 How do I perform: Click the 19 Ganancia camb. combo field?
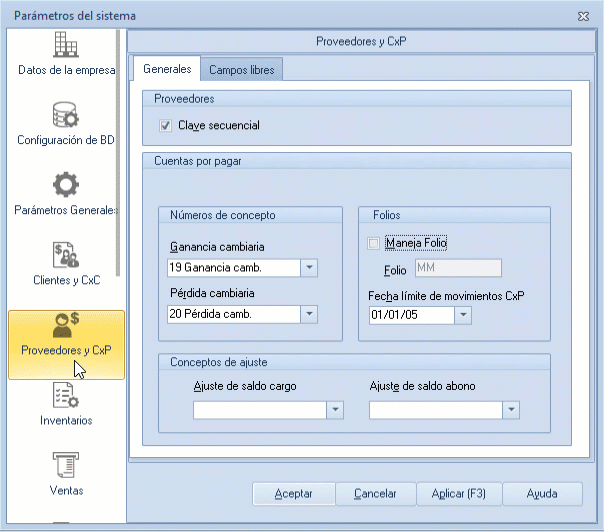pos(234,268)
